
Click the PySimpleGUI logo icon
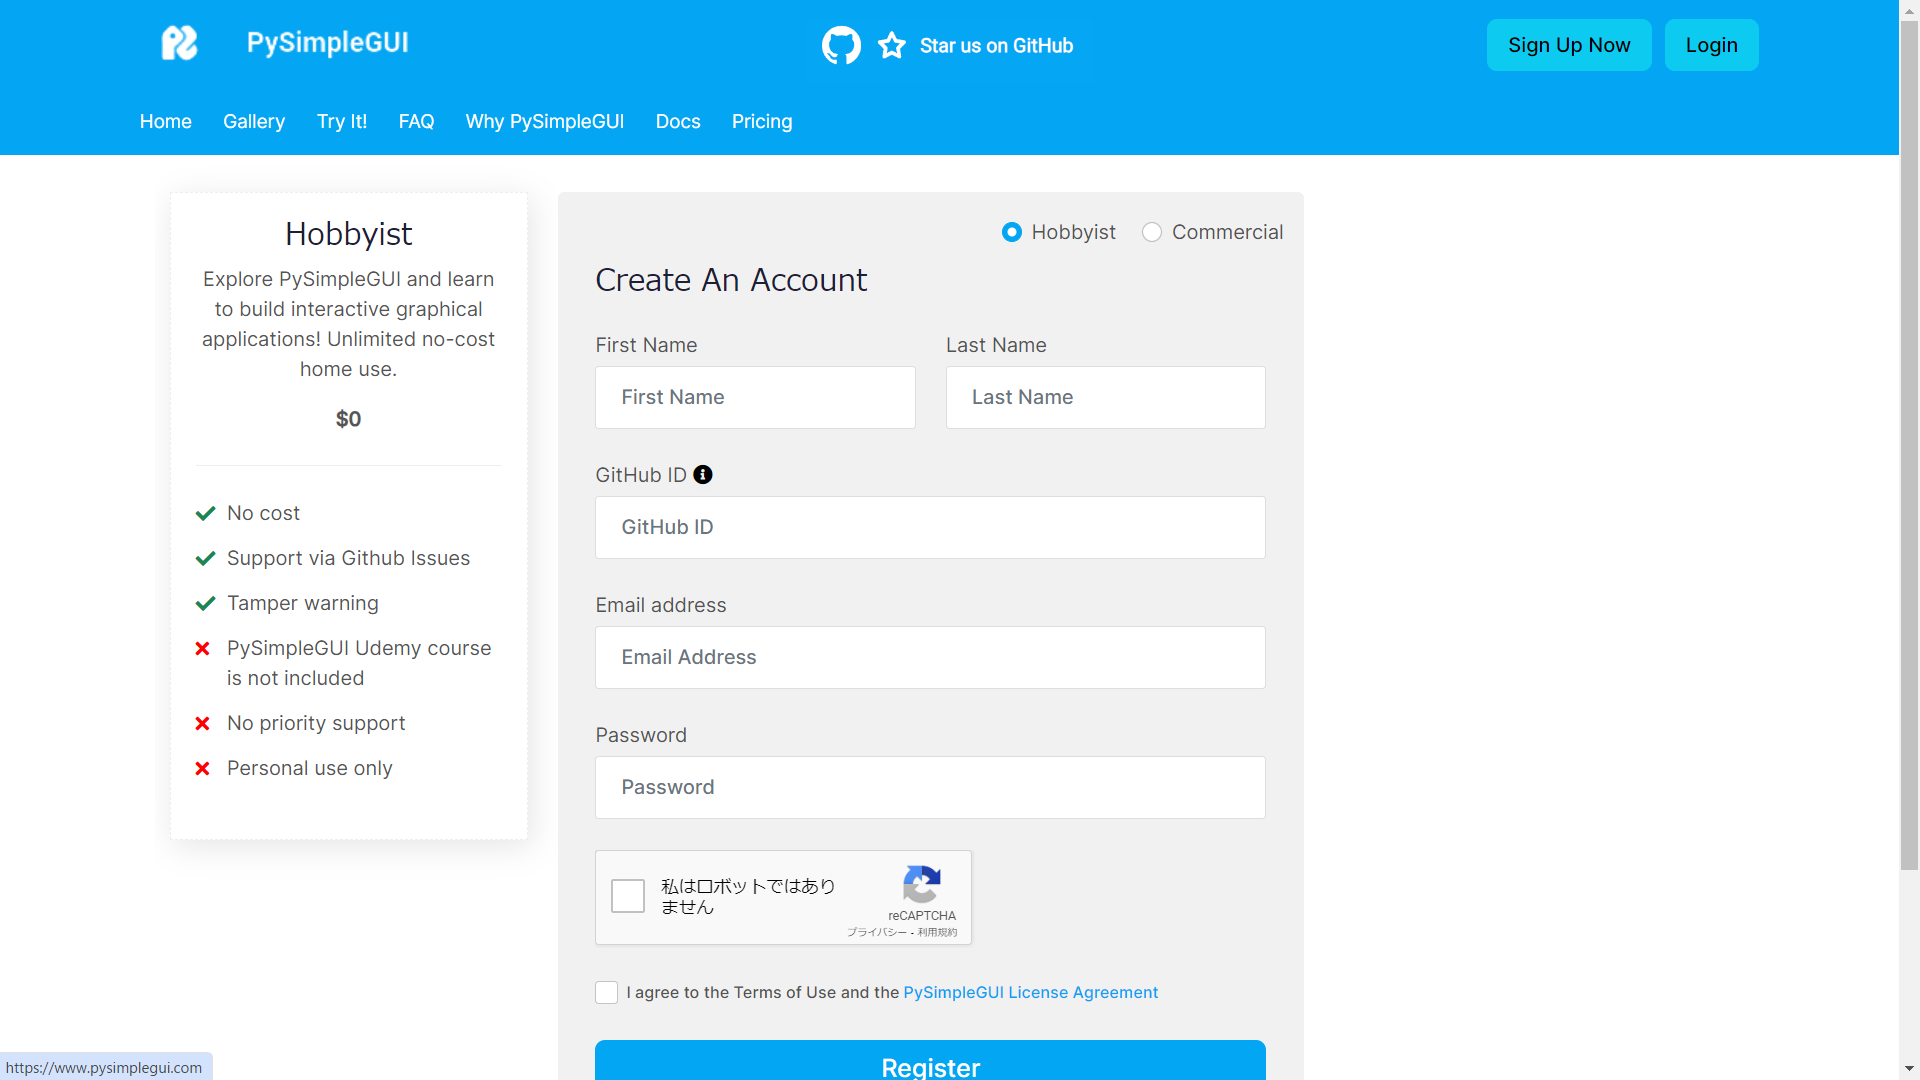(x=180, y=43)
